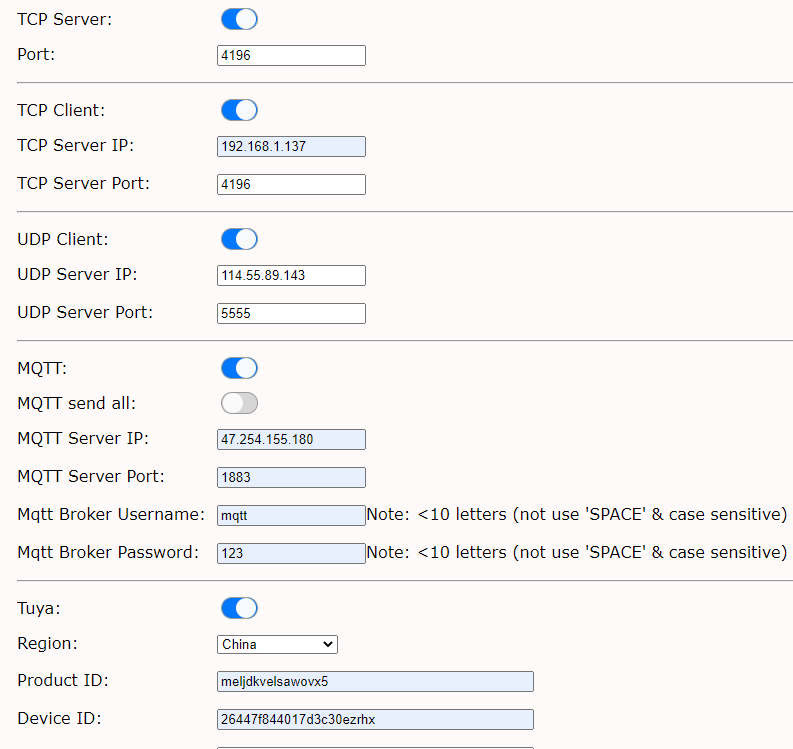Edit the Mqtt Broker Username field

[291, 516]
